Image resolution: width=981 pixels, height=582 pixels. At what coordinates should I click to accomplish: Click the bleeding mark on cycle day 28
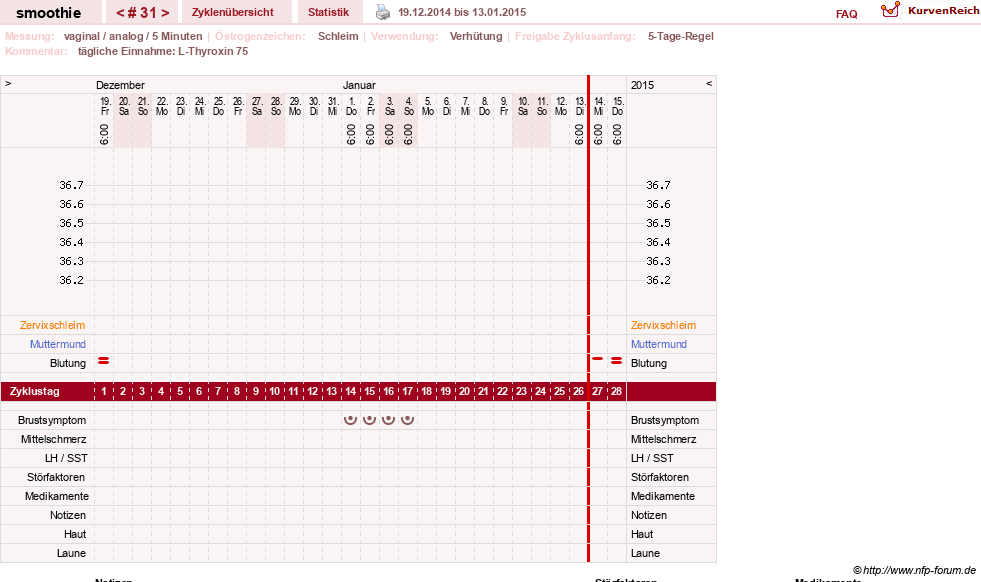click(x=616, y=360)
